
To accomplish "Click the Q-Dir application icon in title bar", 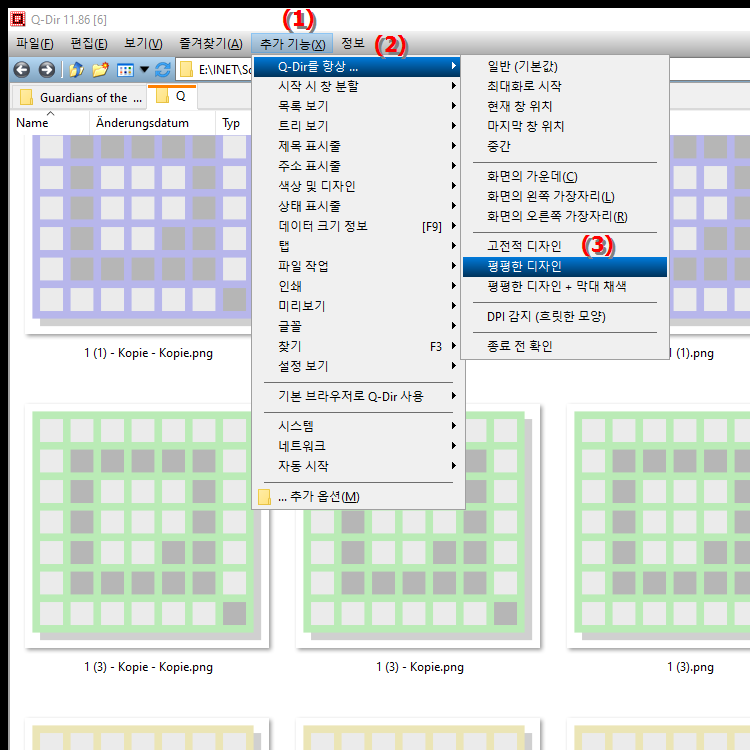I will [18, 19].
